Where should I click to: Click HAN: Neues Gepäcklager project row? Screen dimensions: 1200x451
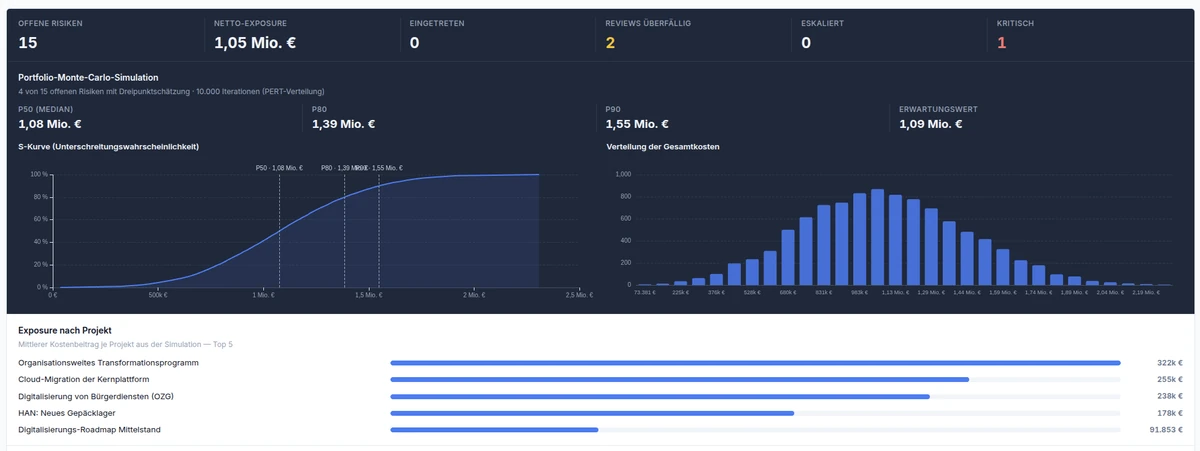(600, 412)
